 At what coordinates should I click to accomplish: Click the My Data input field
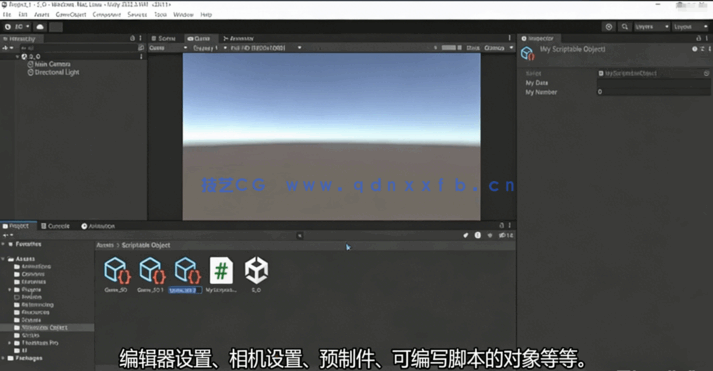tap(653, 83)
